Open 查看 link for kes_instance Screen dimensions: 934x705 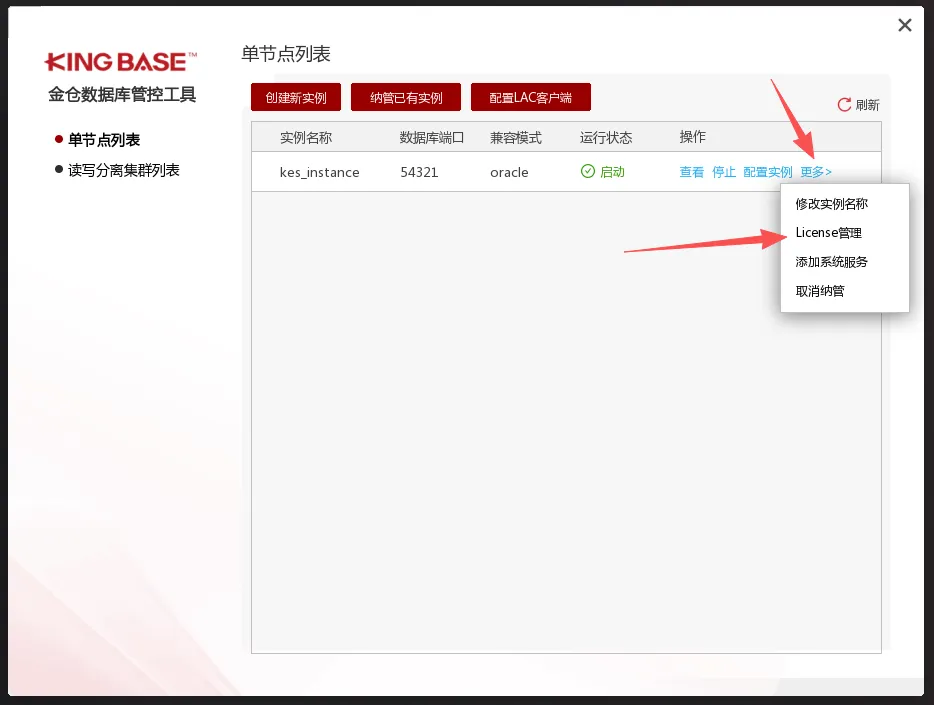coord(692,172)
